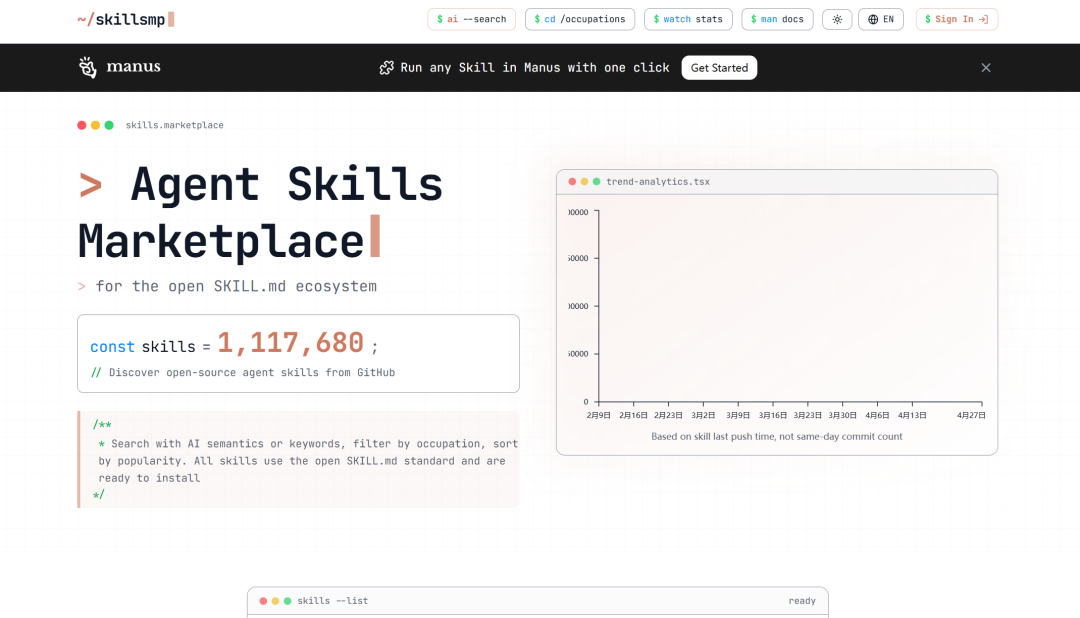
Task: Click Get Started in Manus banner
Action: 719,68
